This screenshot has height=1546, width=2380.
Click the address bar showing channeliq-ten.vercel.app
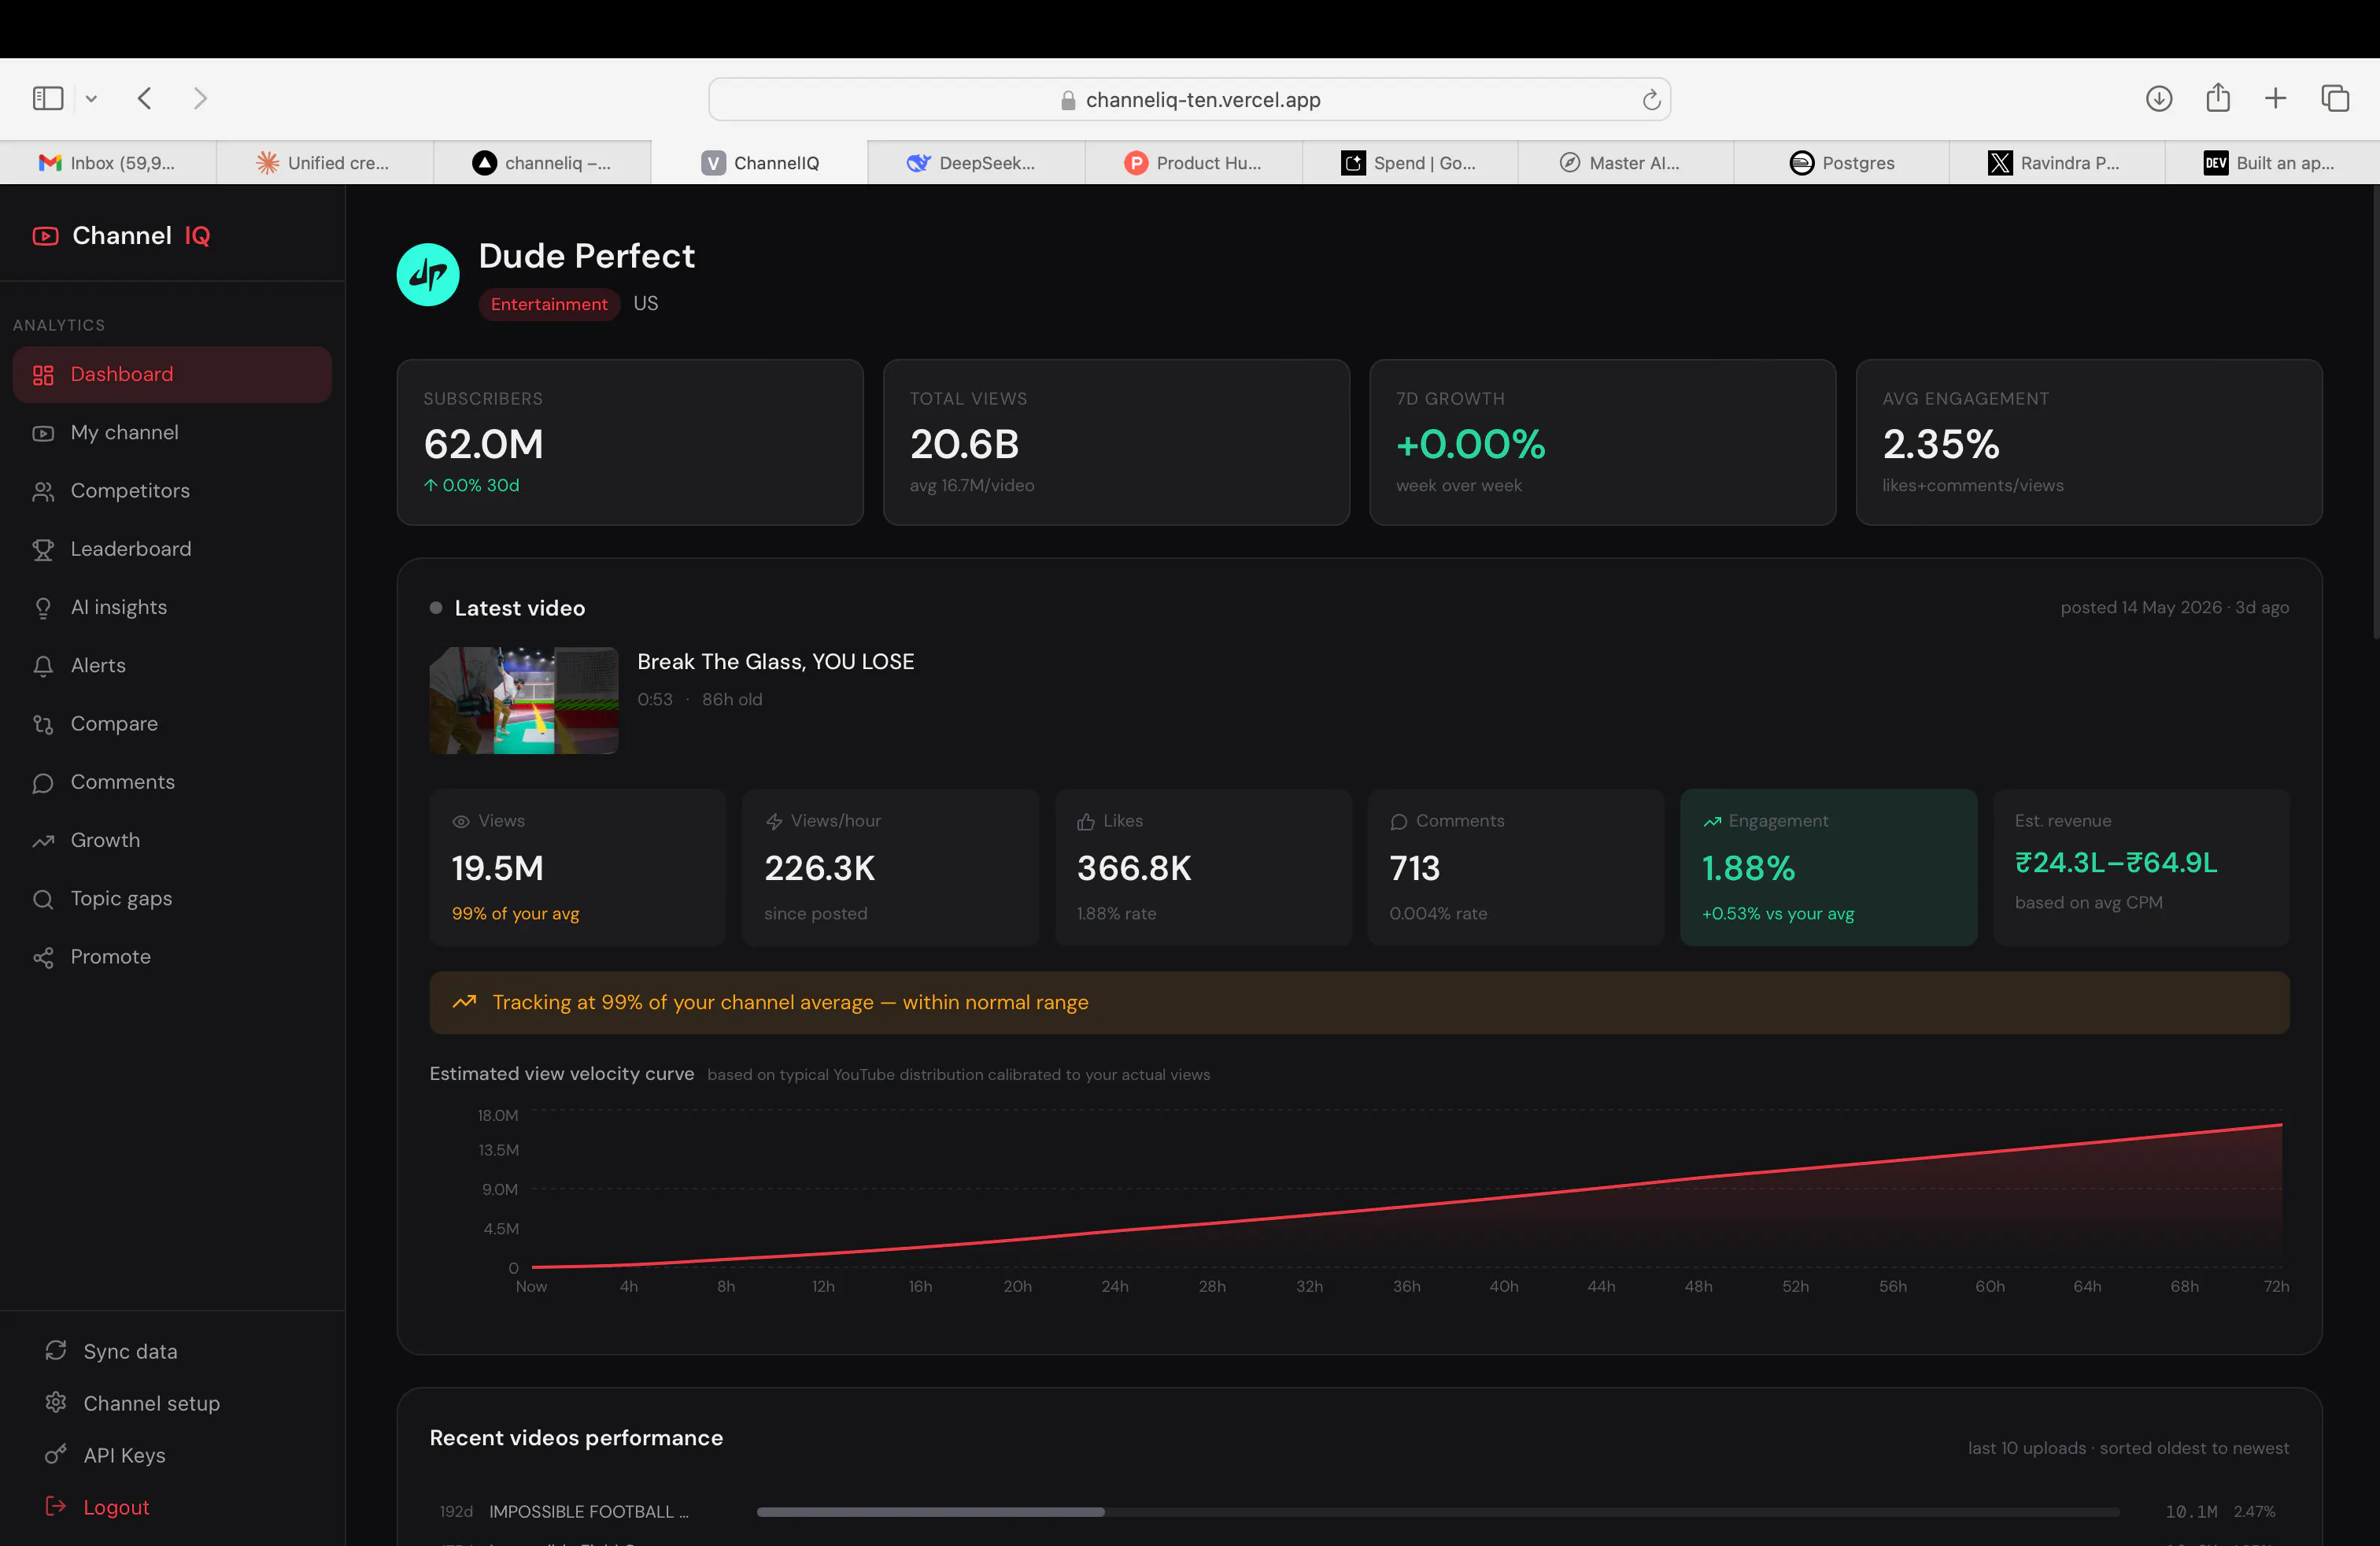pos(1189,99)
